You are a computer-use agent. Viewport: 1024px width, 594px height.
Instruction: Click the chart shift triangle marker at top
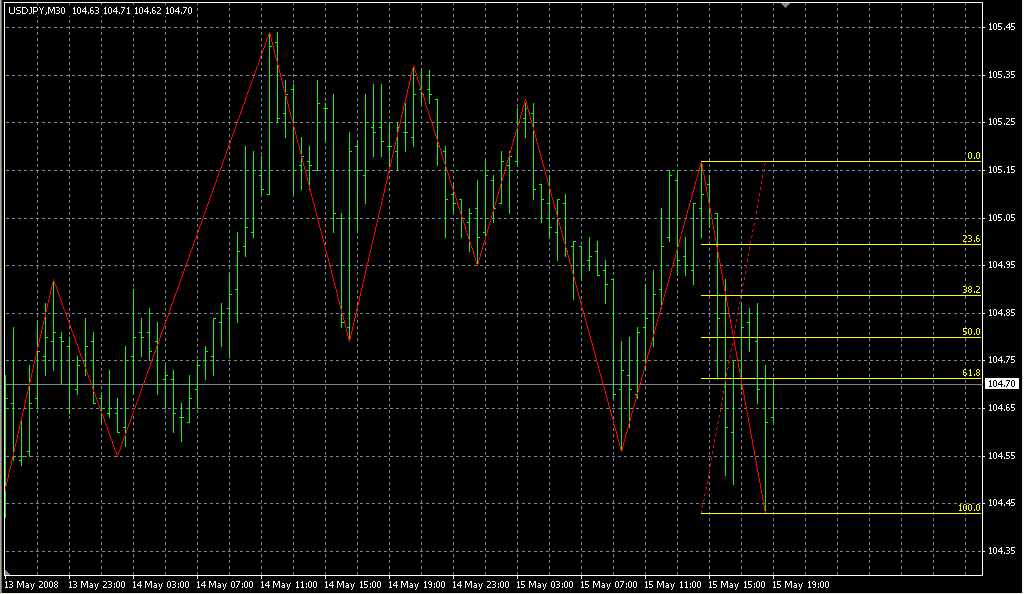[786, 6]
